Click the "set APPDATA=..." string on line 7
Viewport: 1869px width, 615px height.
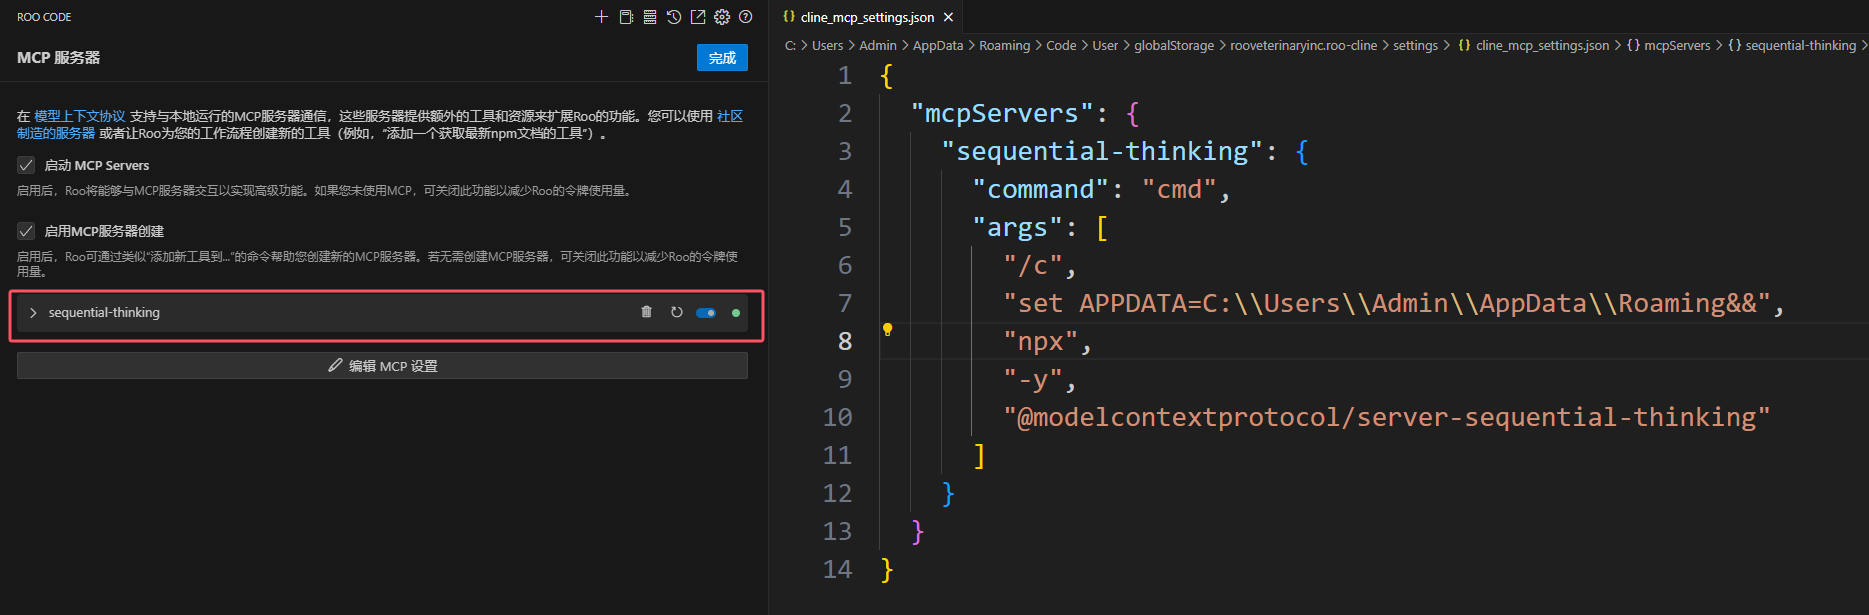click(x=1387, y=303)
